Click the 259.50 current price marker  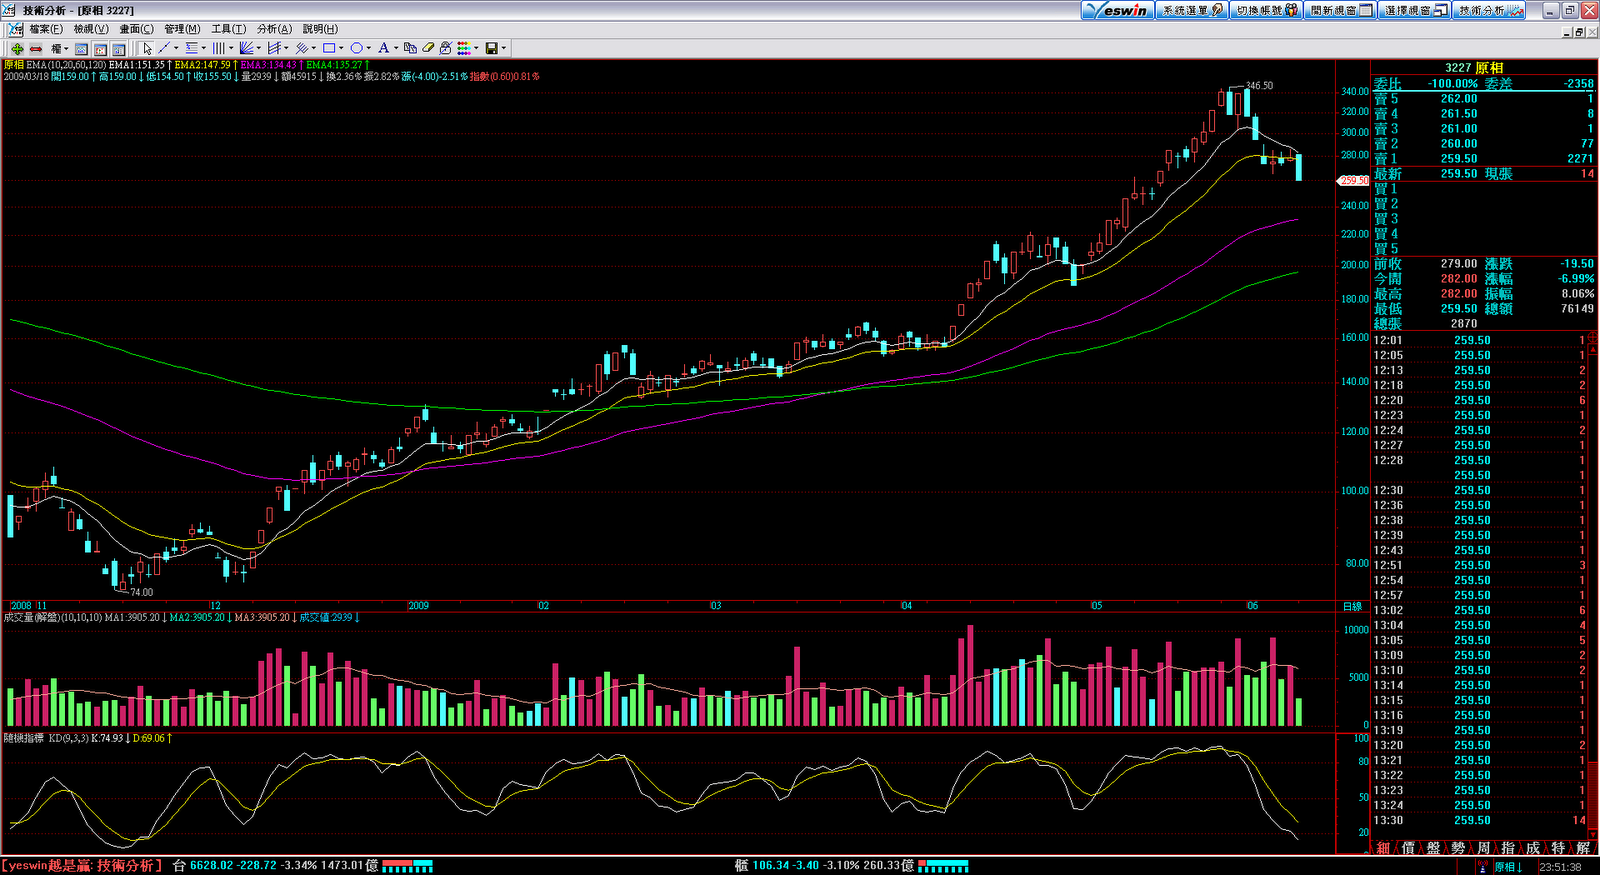(1354, 181)
